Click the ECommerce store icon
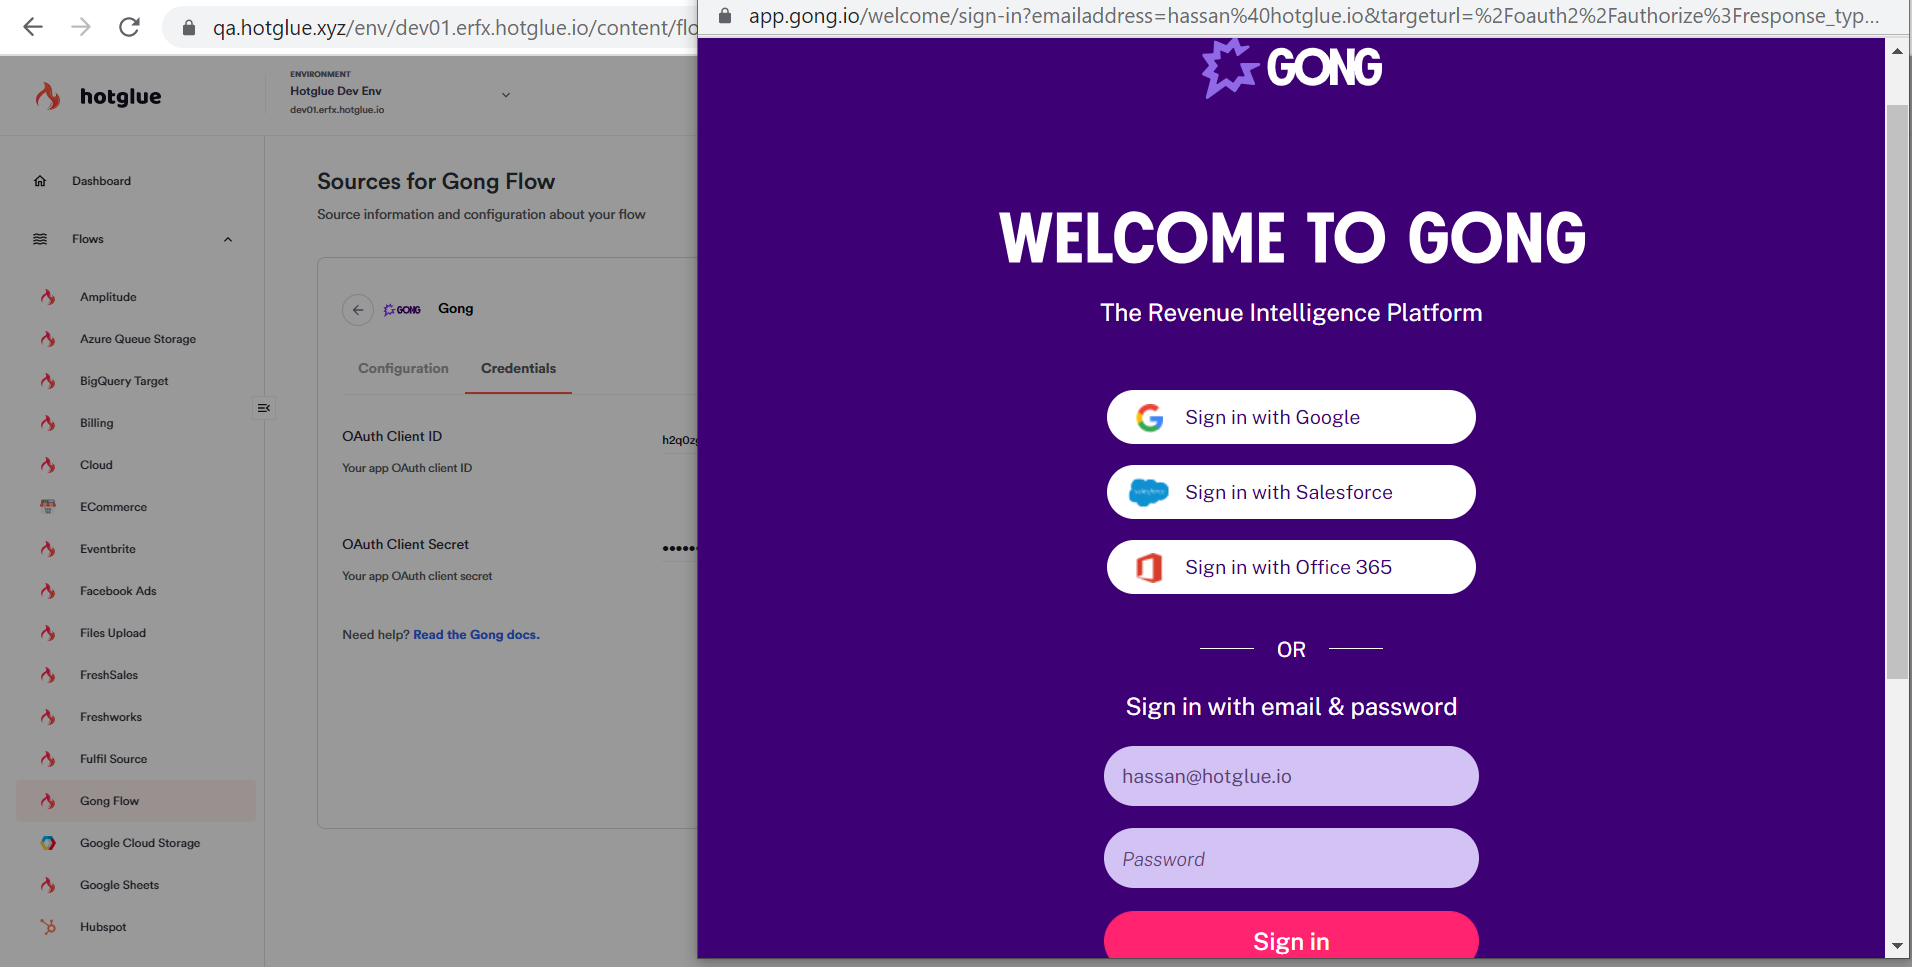 48,507
